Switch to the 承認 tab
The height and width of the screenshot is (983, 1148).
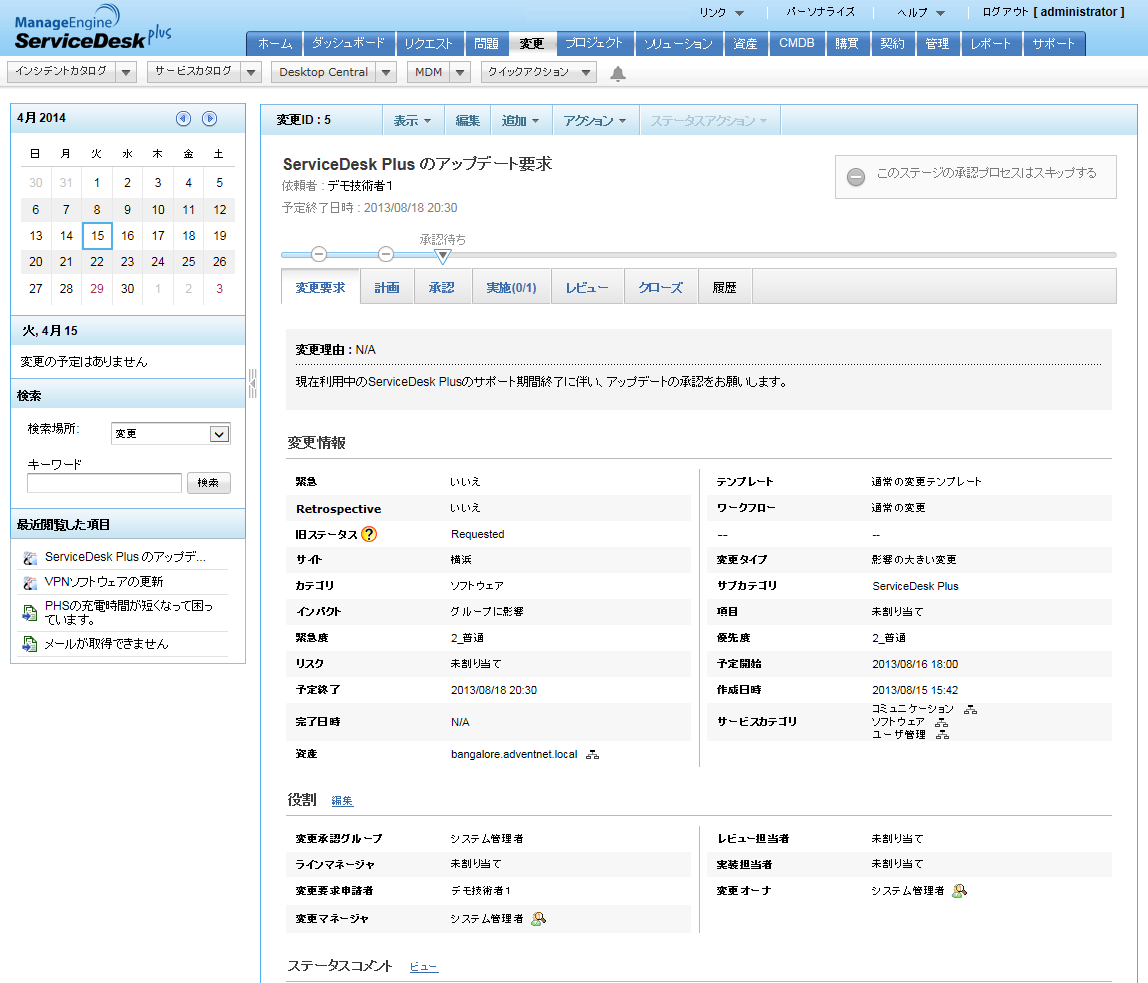click(x=441, y=287)
